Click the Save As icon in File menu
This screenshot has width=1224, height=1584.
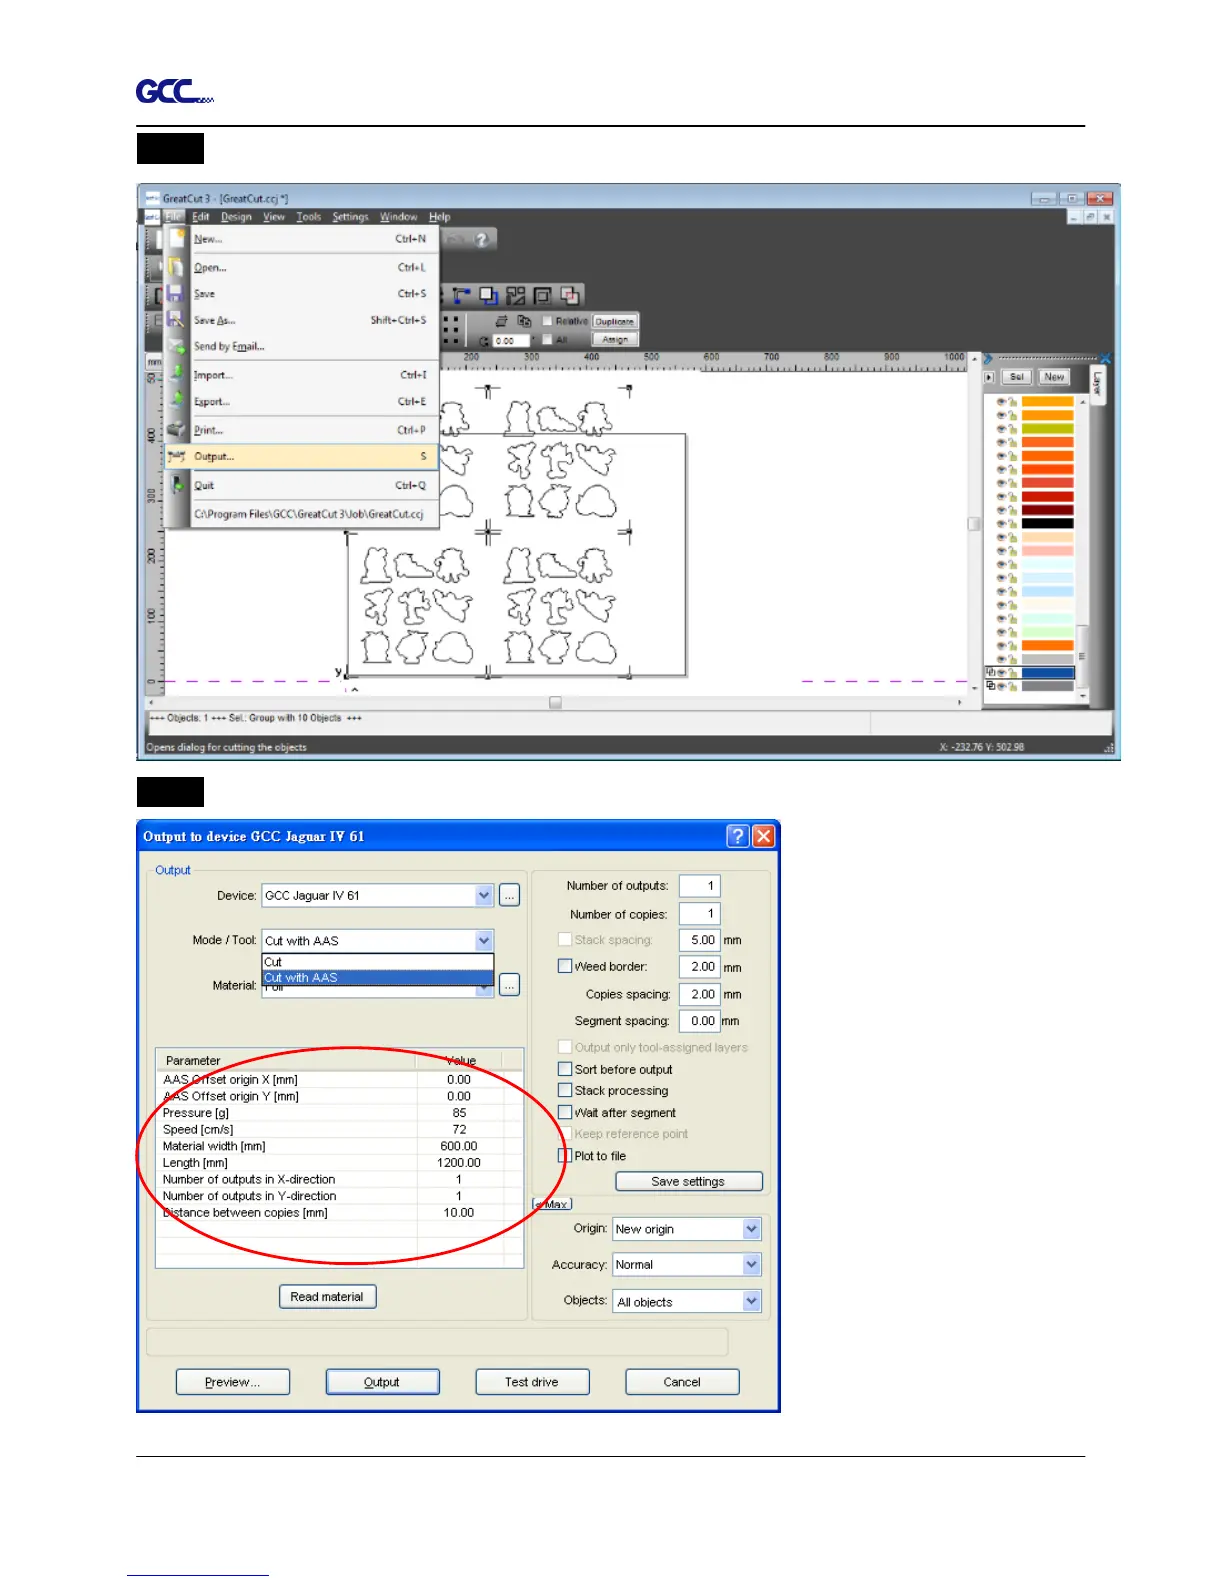coord(177,320)
